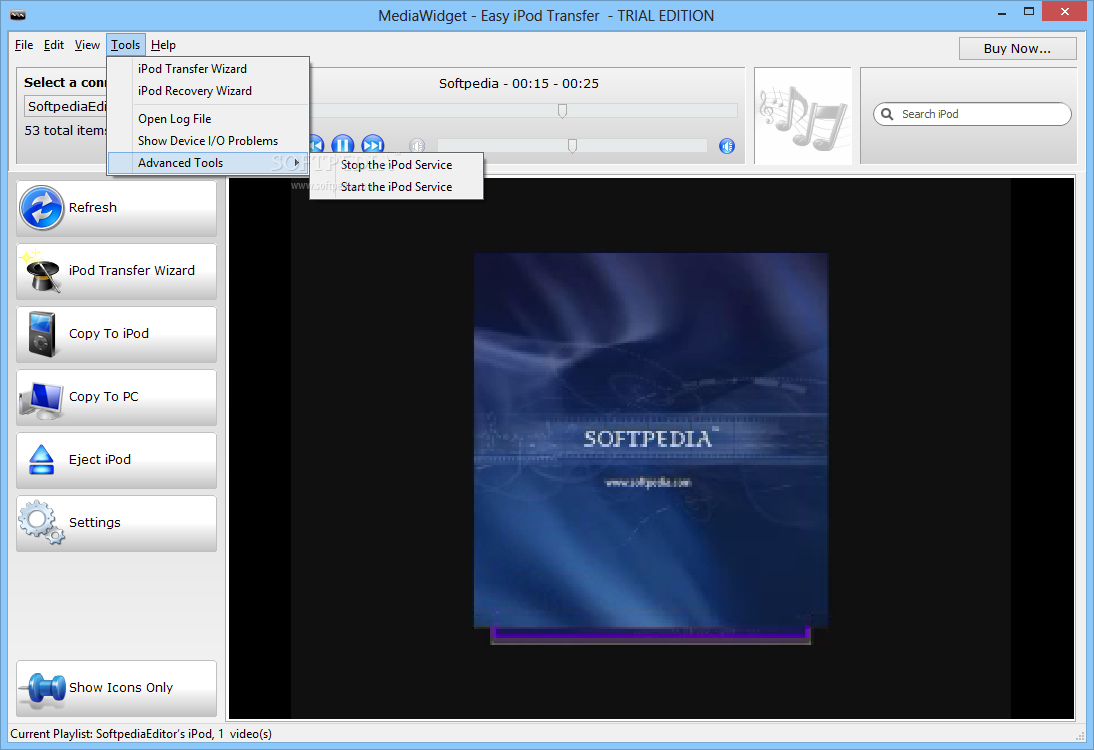This screenshot has width=1094, height=750.
Task: Choose Stop the iPod Service
Action: [x=396, y=165]
